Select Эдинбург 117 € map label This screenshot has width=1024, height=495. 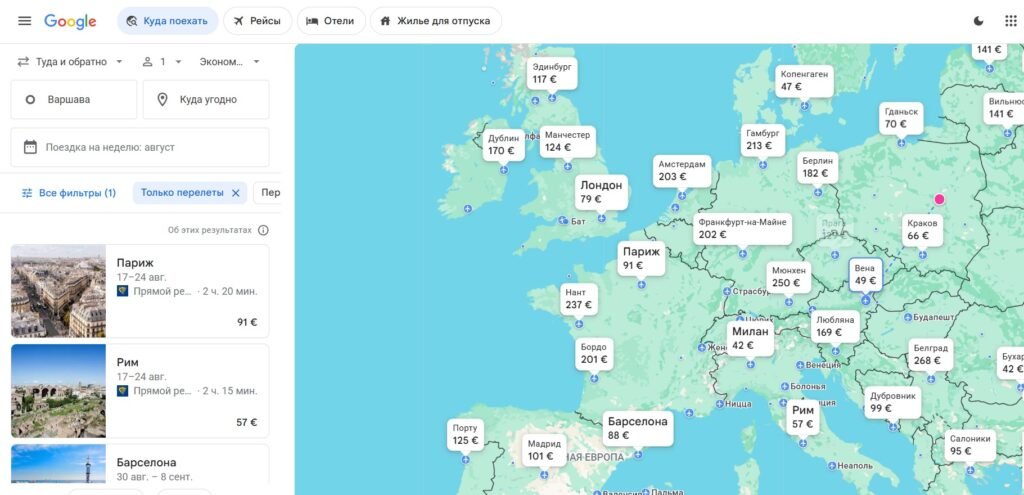pyautogui.click(x=552, y=73)
